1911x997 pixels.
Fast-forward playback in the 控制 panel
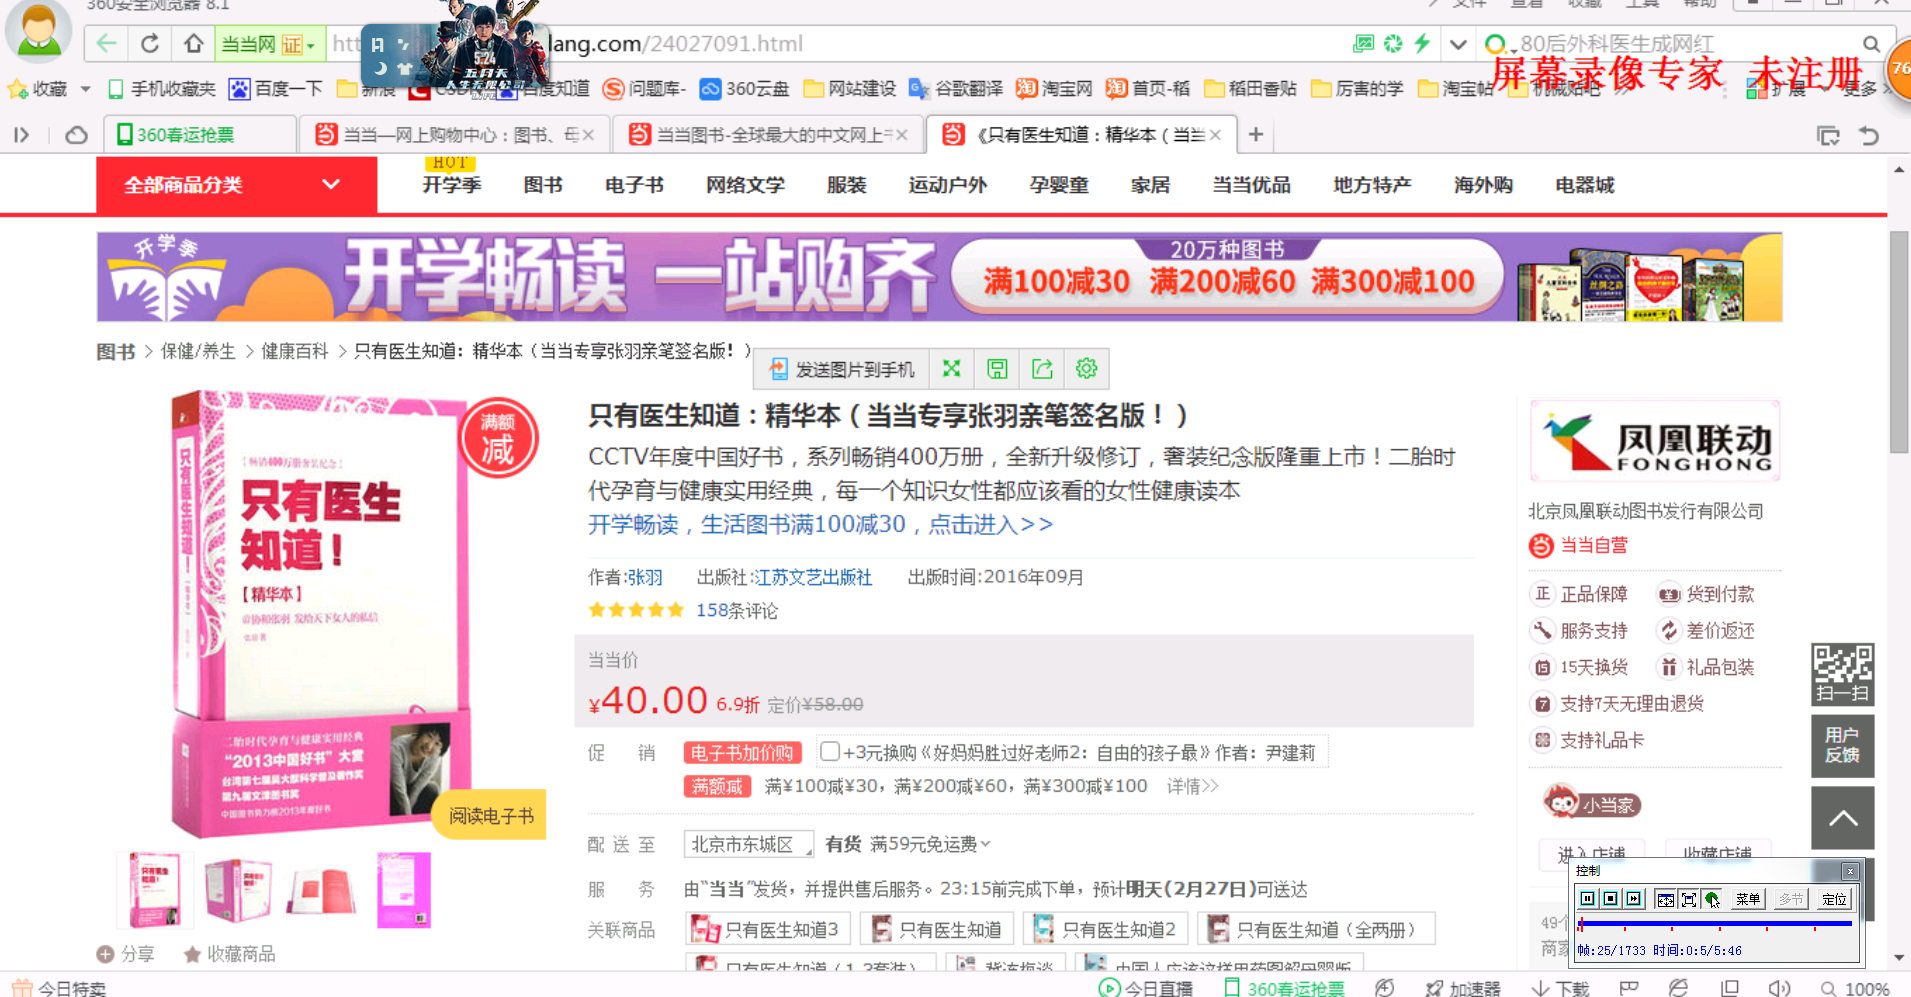click(1633, 898)
